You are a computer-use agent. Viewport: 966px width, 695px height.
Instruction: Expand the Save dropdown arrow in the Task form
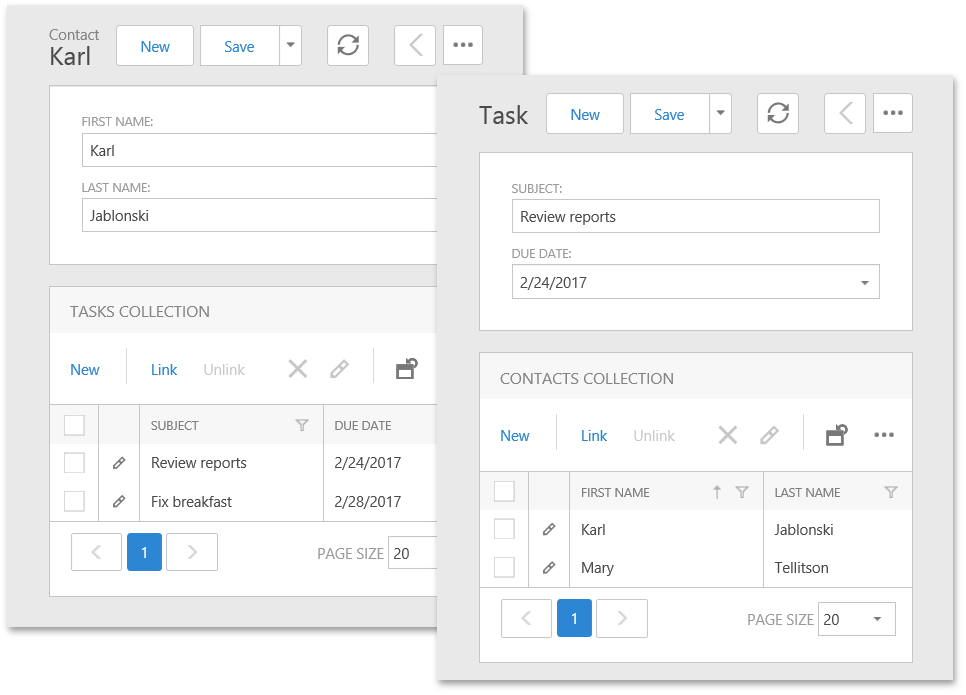(721, 114)
